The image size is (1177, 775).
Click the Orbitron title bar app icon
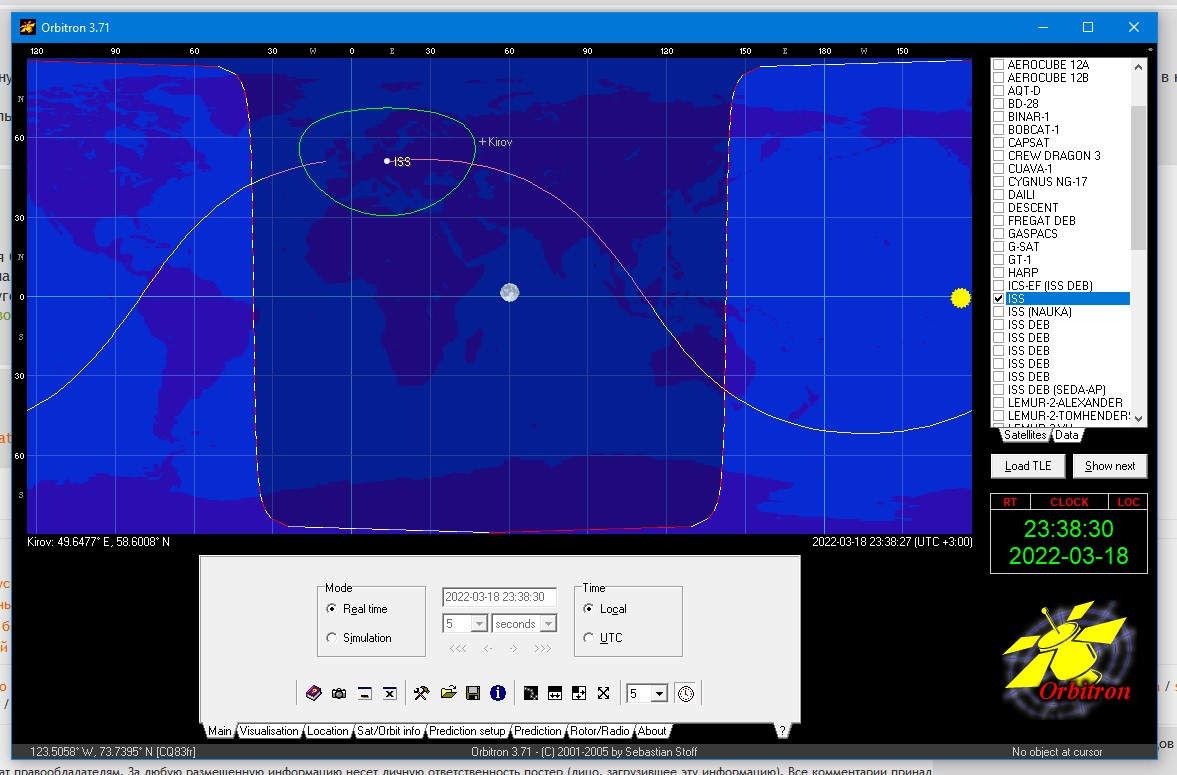[x=28, y=27]
